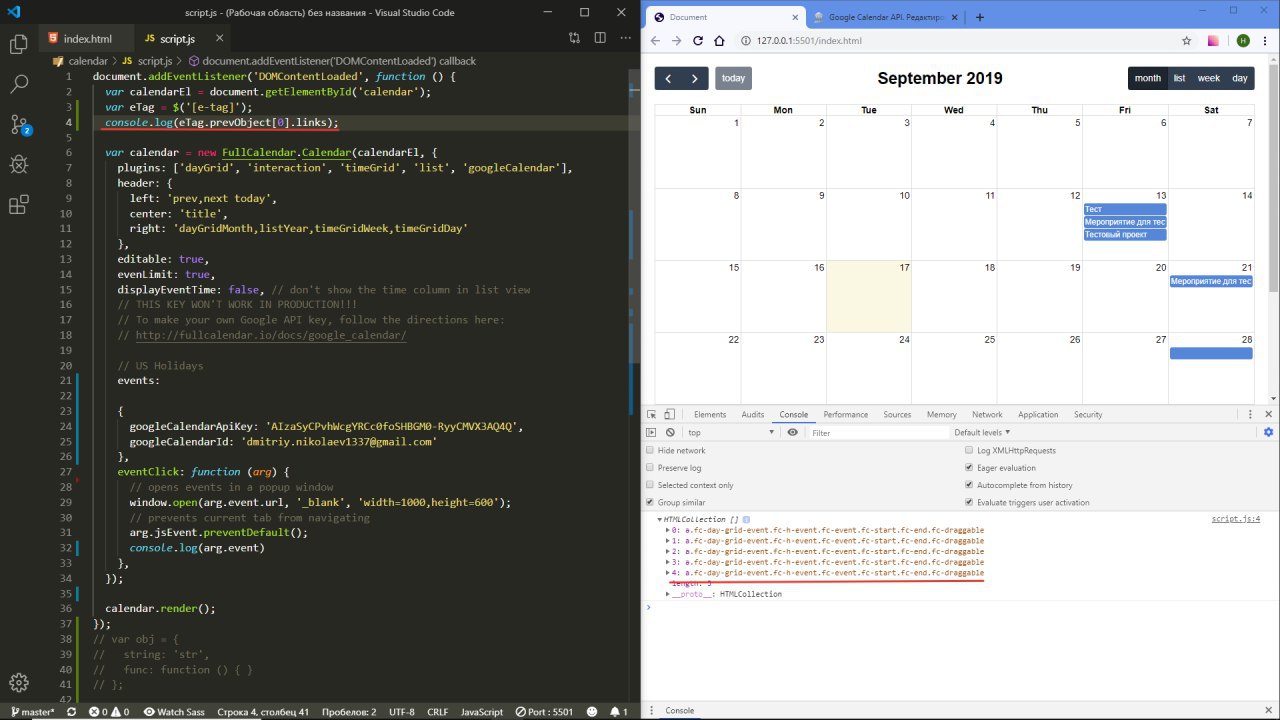Click the Тест event on September 13
This screenshot has height=720, width=1280.
tap(1125, 209)
